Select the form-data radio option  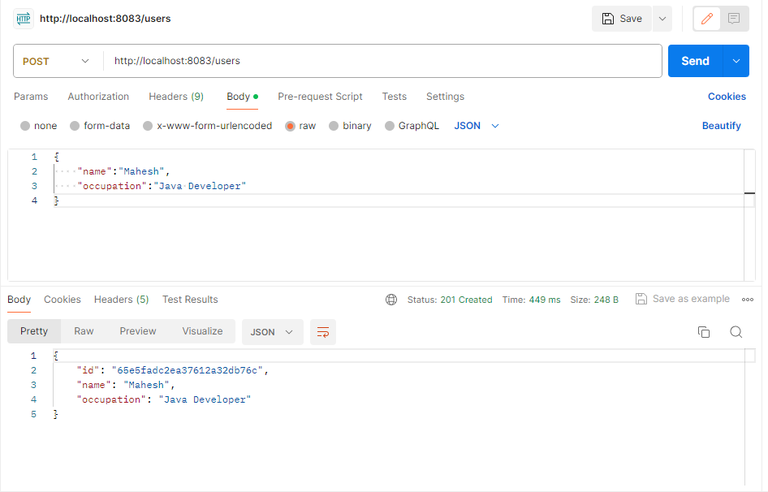pos(75,126)
